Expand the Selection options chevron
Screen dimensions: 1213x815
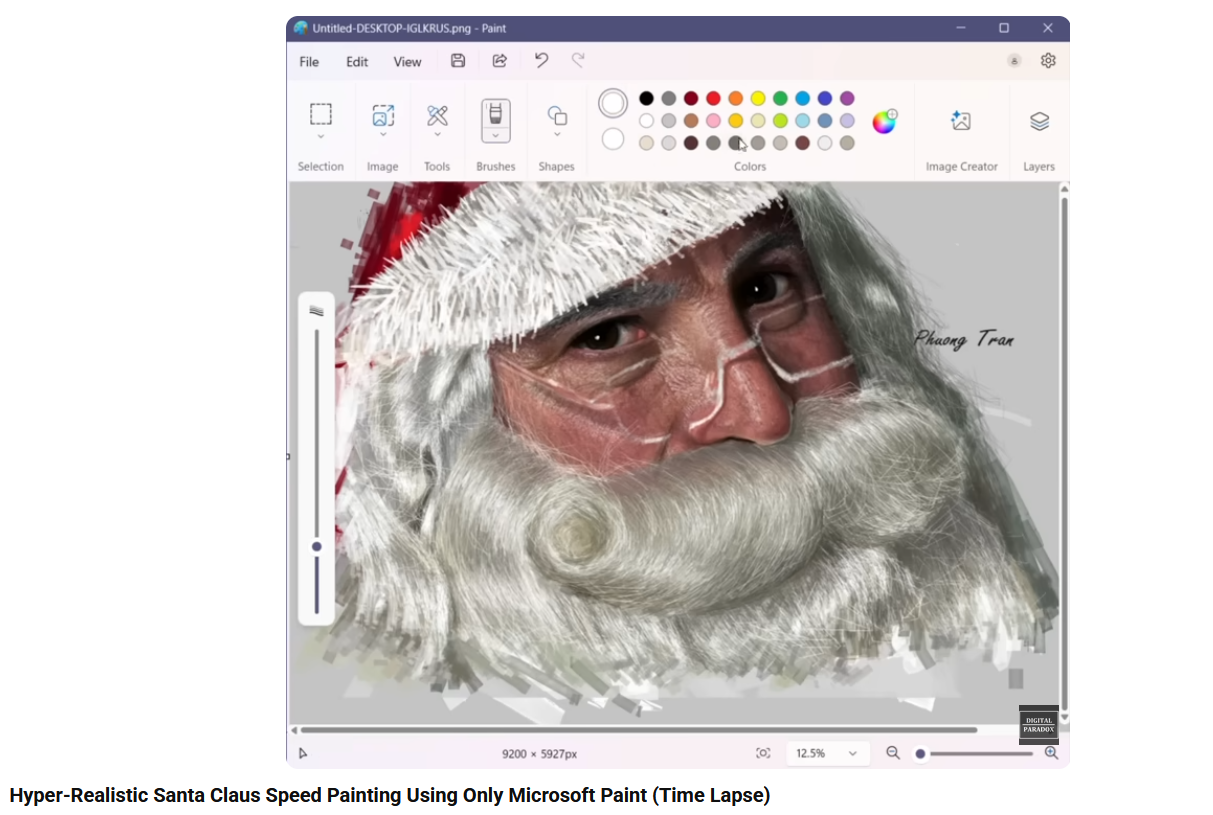320,136
